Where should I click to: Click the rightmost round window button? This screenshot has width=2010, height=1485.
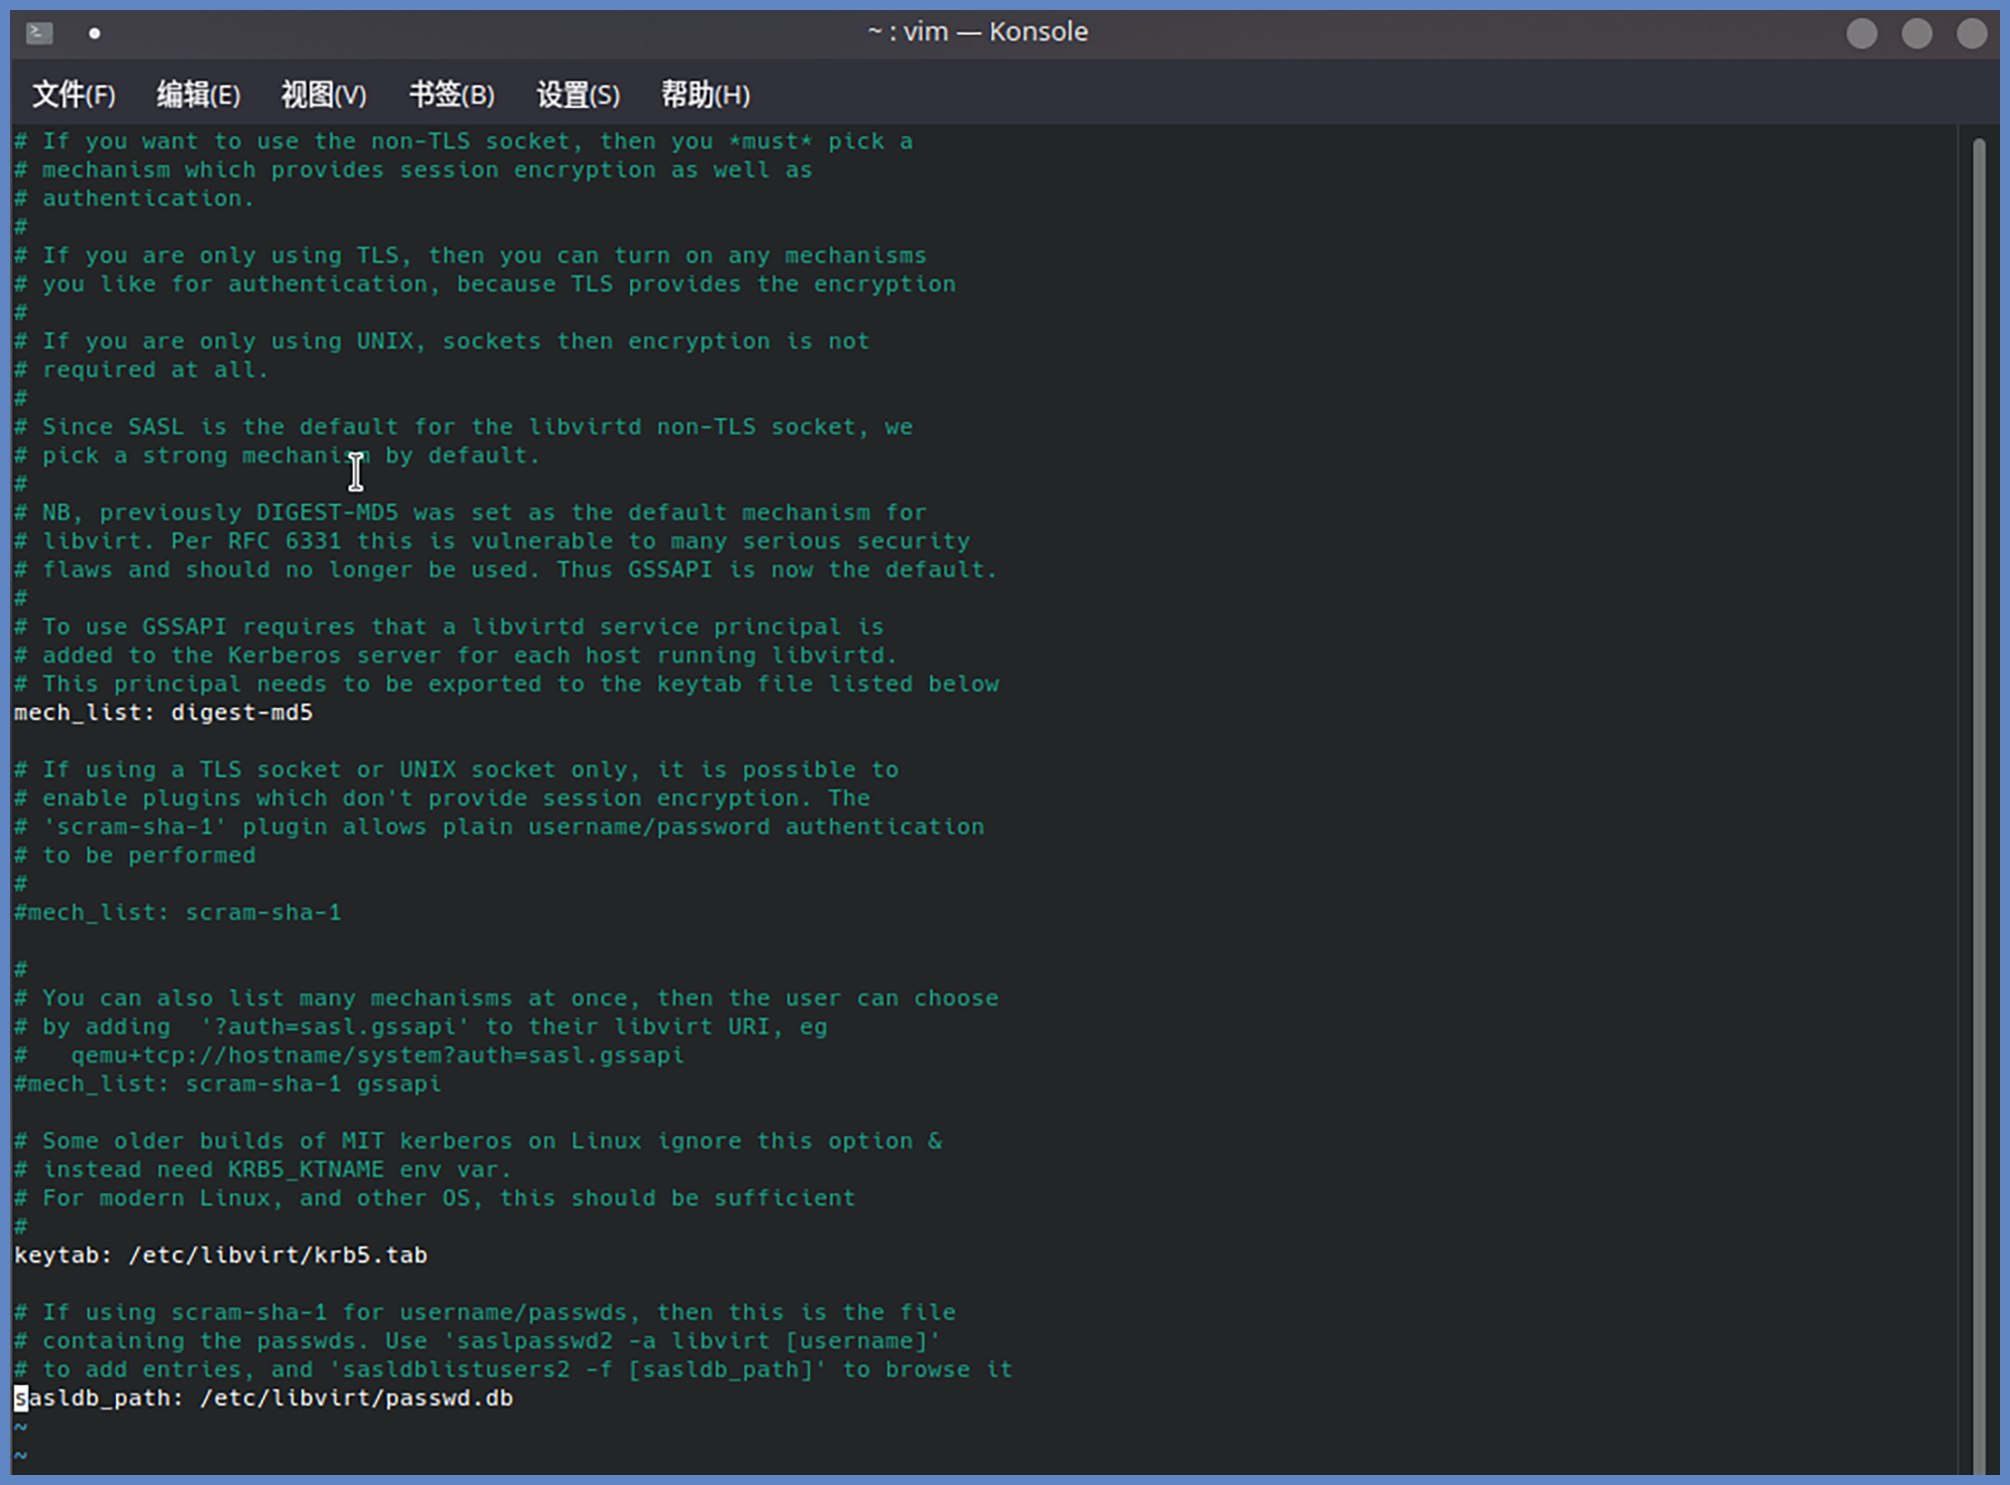click(1971, 33)
